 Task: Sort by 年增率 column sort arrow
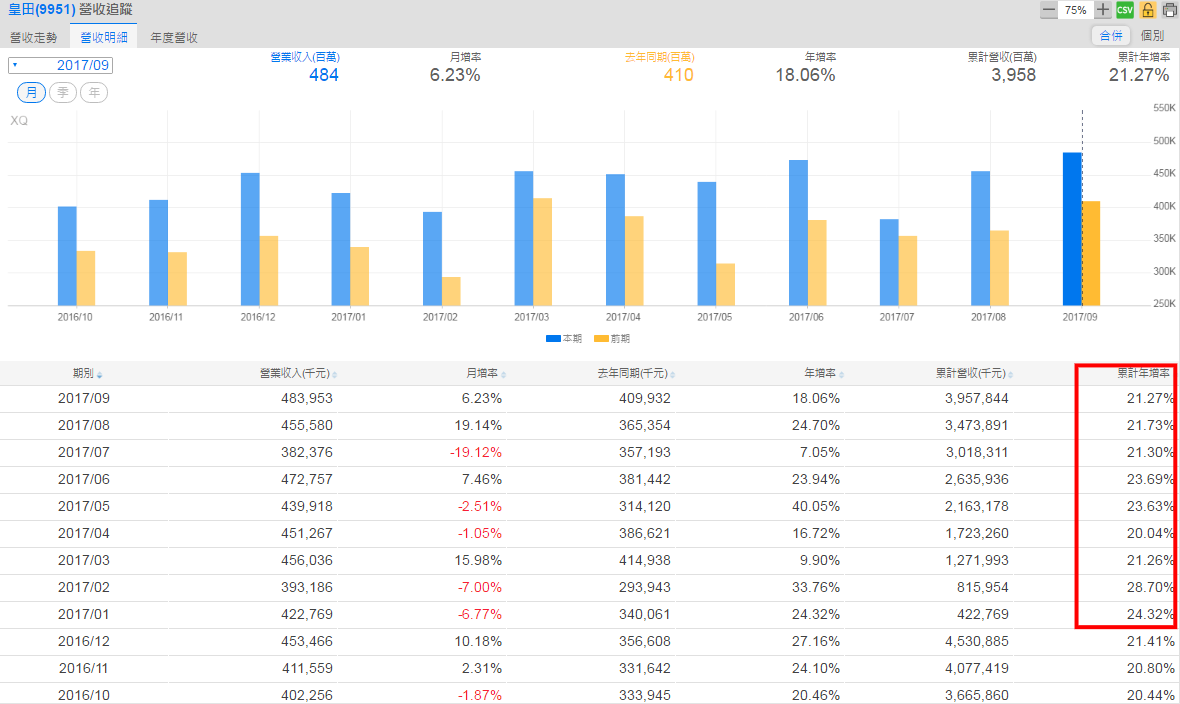pos(841,375)
